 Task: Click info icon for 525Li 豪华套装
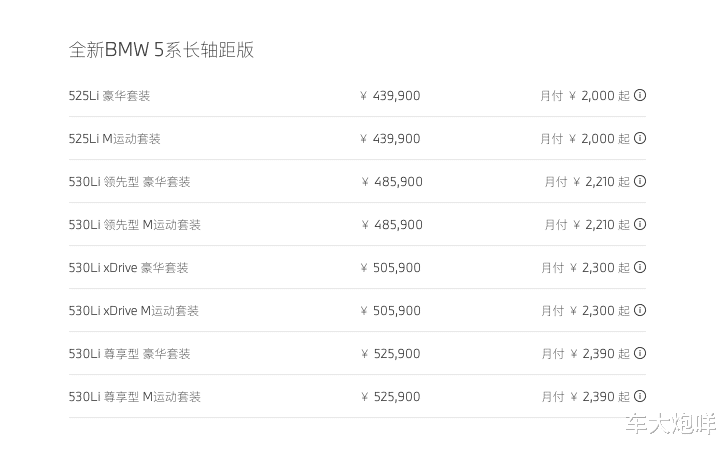[640, 96]
